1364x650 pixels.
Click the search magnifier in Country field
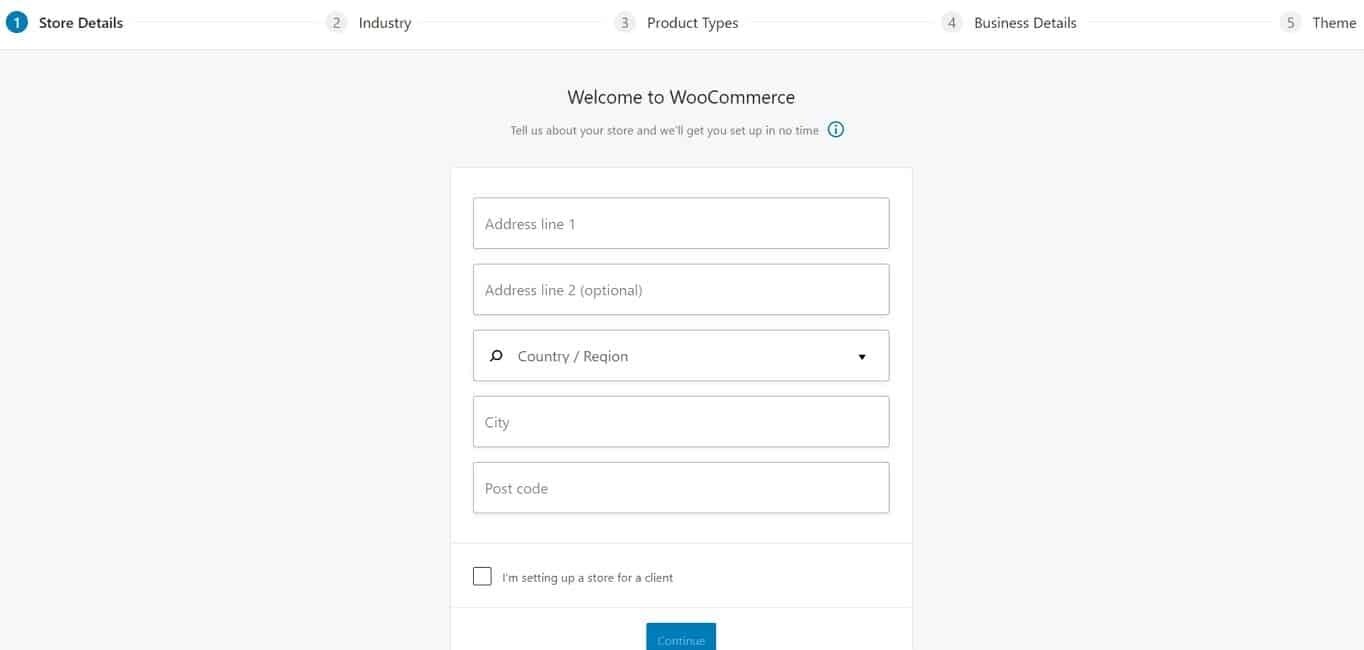496,356
